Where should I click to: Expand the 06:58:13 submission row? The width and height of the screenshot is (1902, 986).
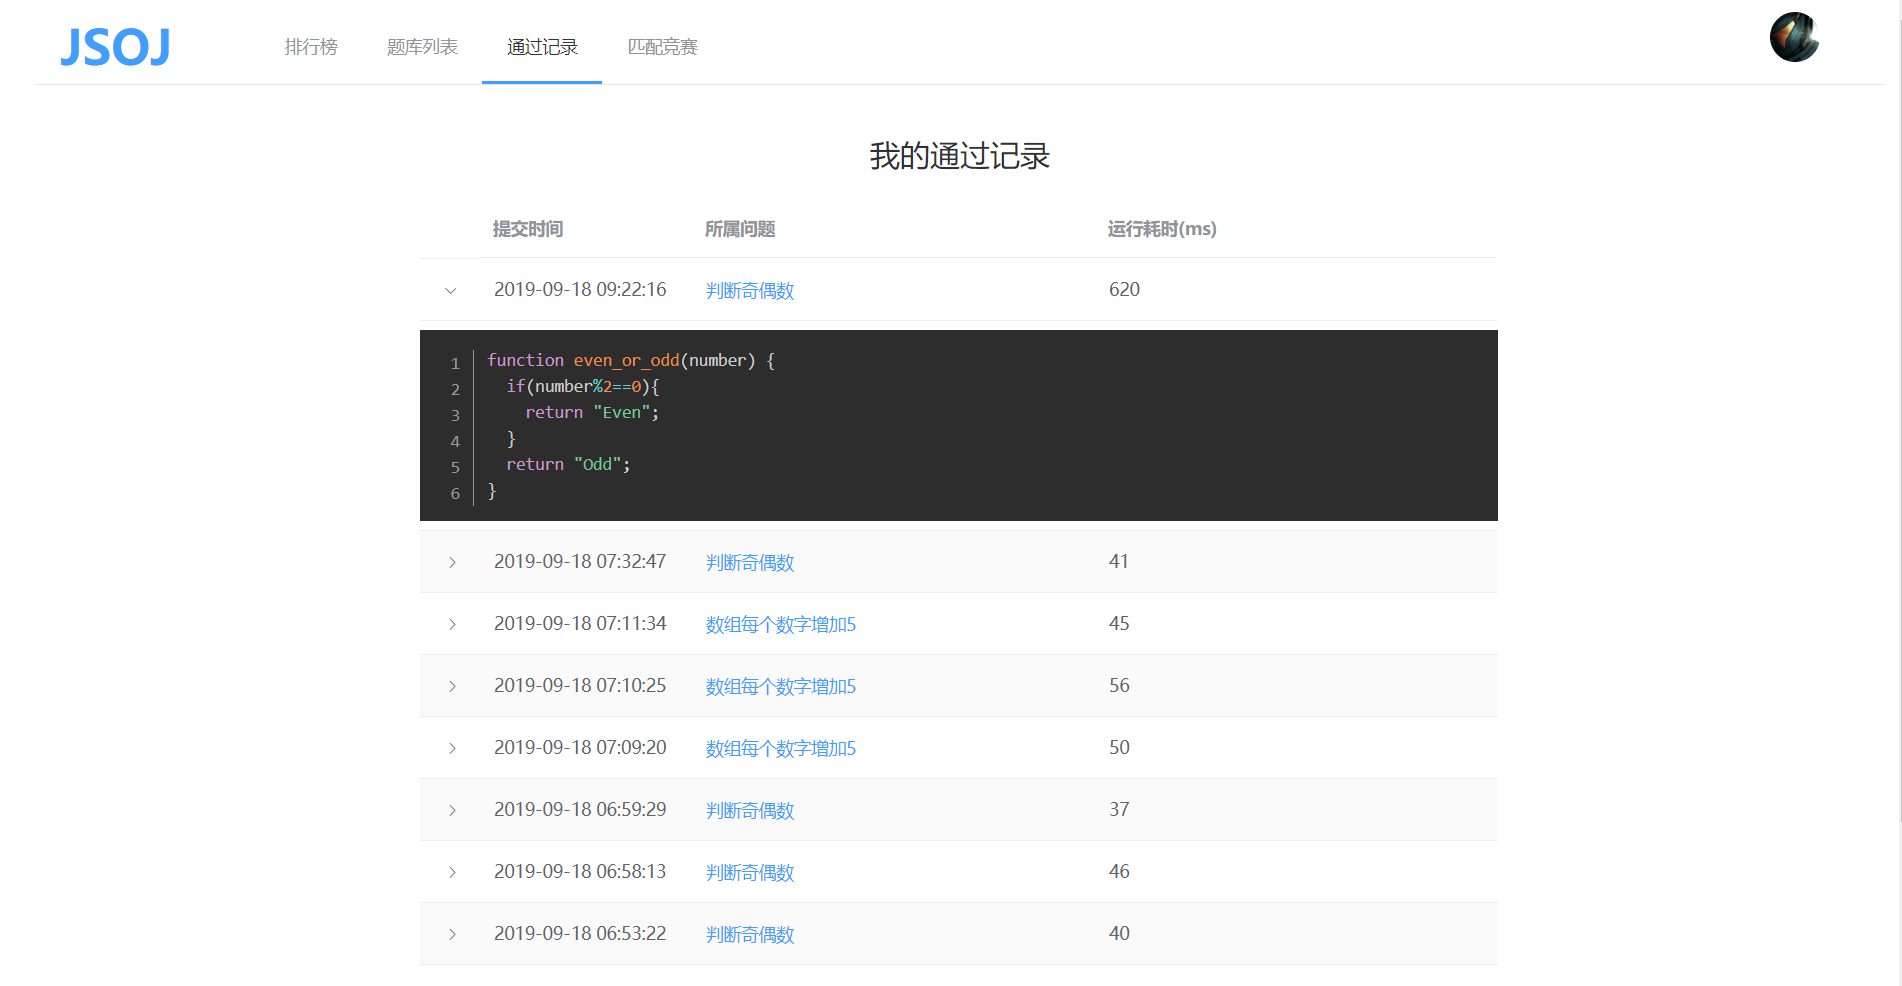(452, 872)
